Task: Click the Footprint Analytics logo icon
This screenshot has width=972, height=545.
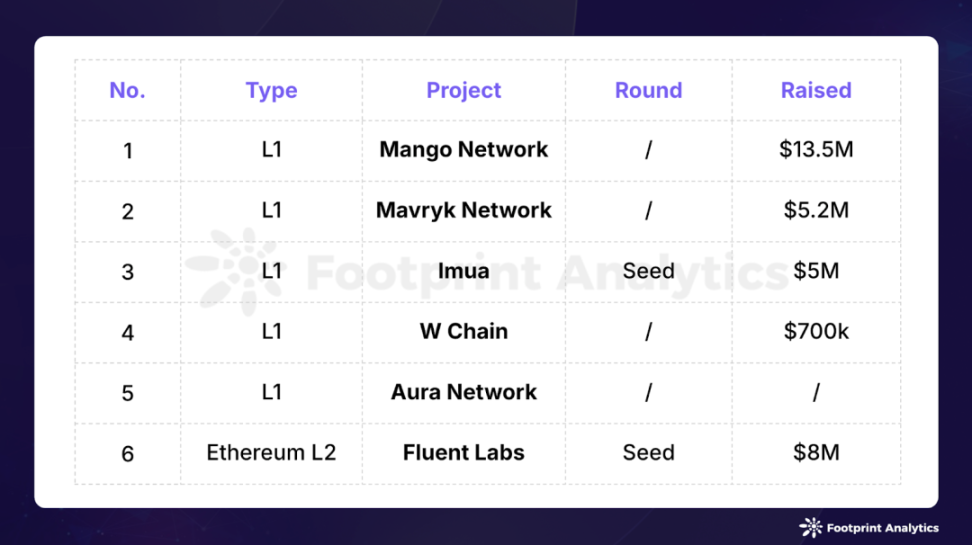Action: pos(811,528)
